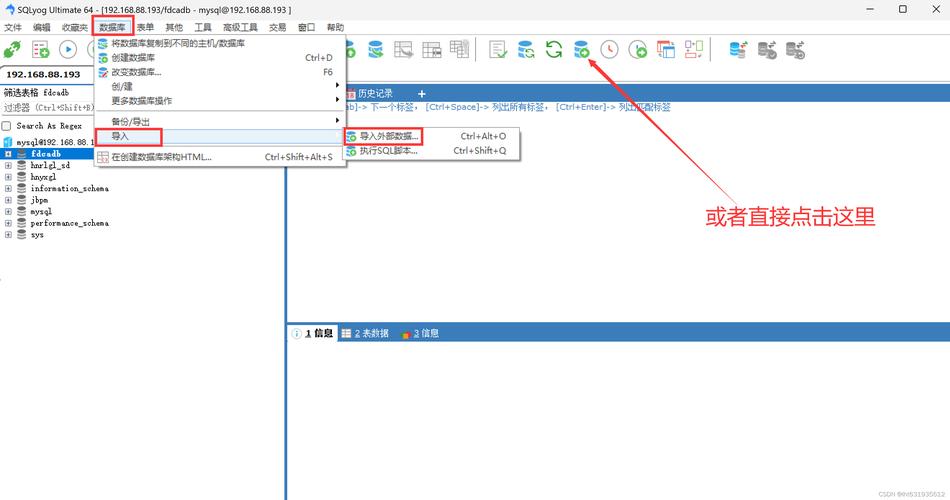
Task: Open the 工具 menu
Action: click(203, 27)
